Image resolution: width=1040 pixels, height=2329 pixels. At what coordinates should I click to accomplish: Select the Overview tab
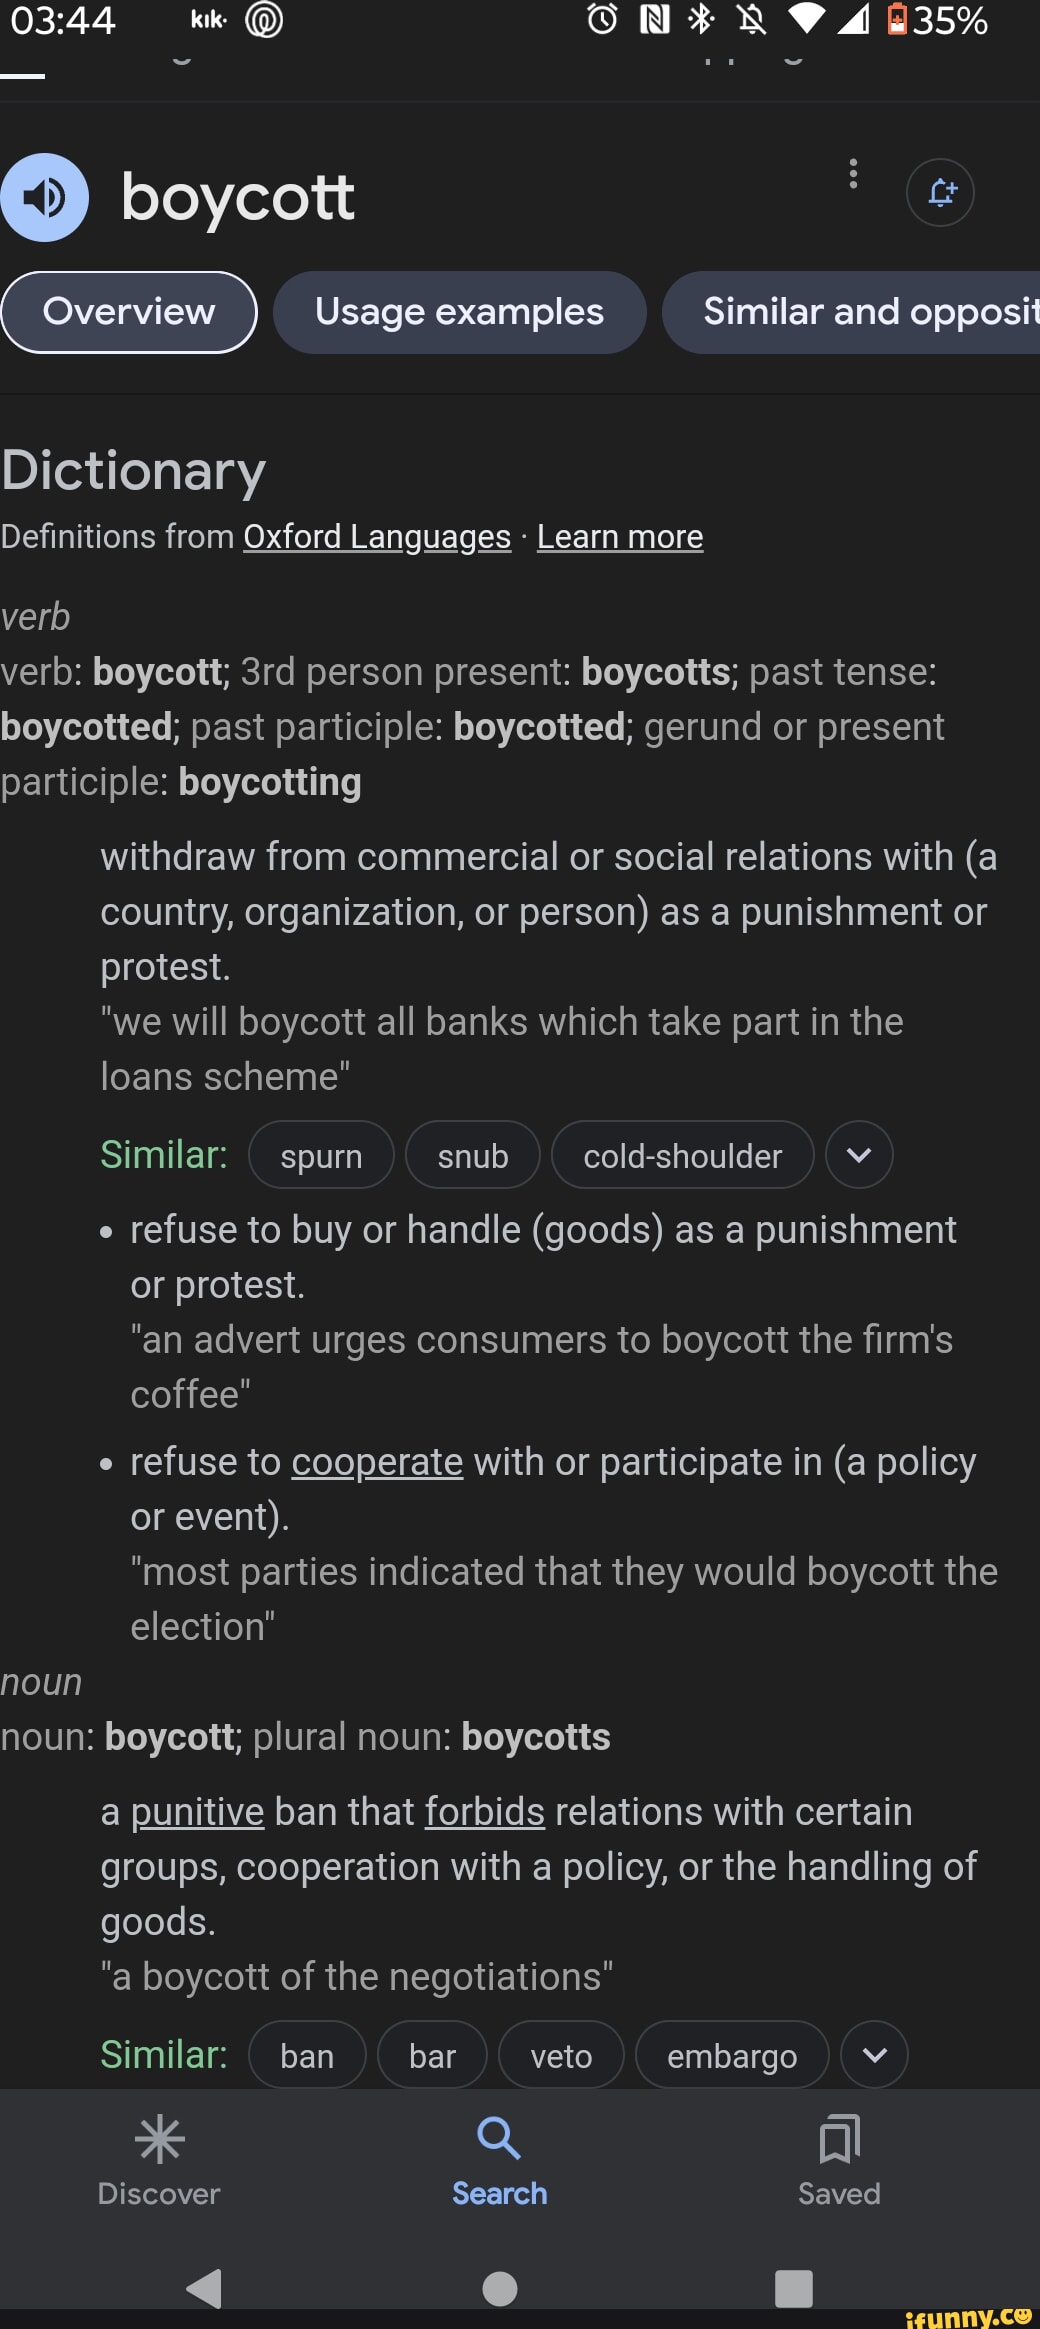pos(129,312)
